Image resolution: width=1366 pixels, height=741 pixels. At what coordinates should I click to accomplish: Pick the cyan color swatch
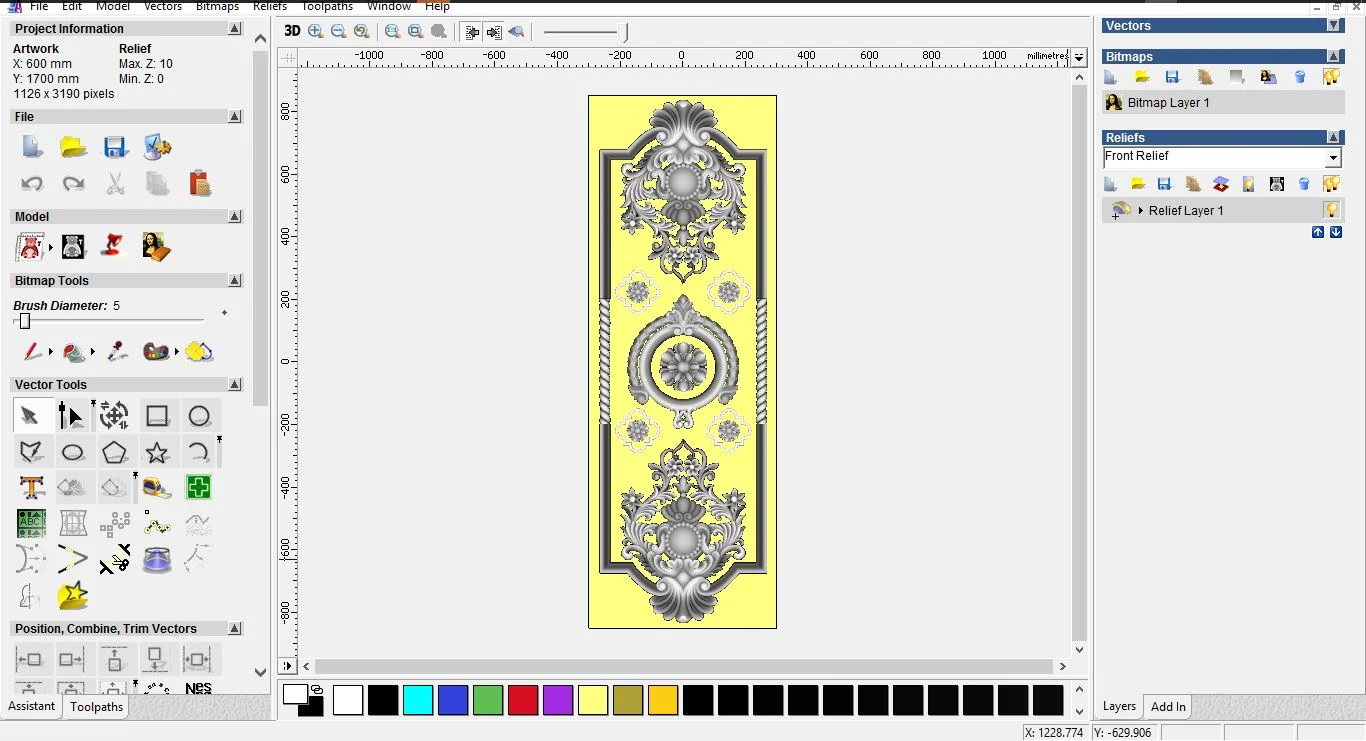417,700
